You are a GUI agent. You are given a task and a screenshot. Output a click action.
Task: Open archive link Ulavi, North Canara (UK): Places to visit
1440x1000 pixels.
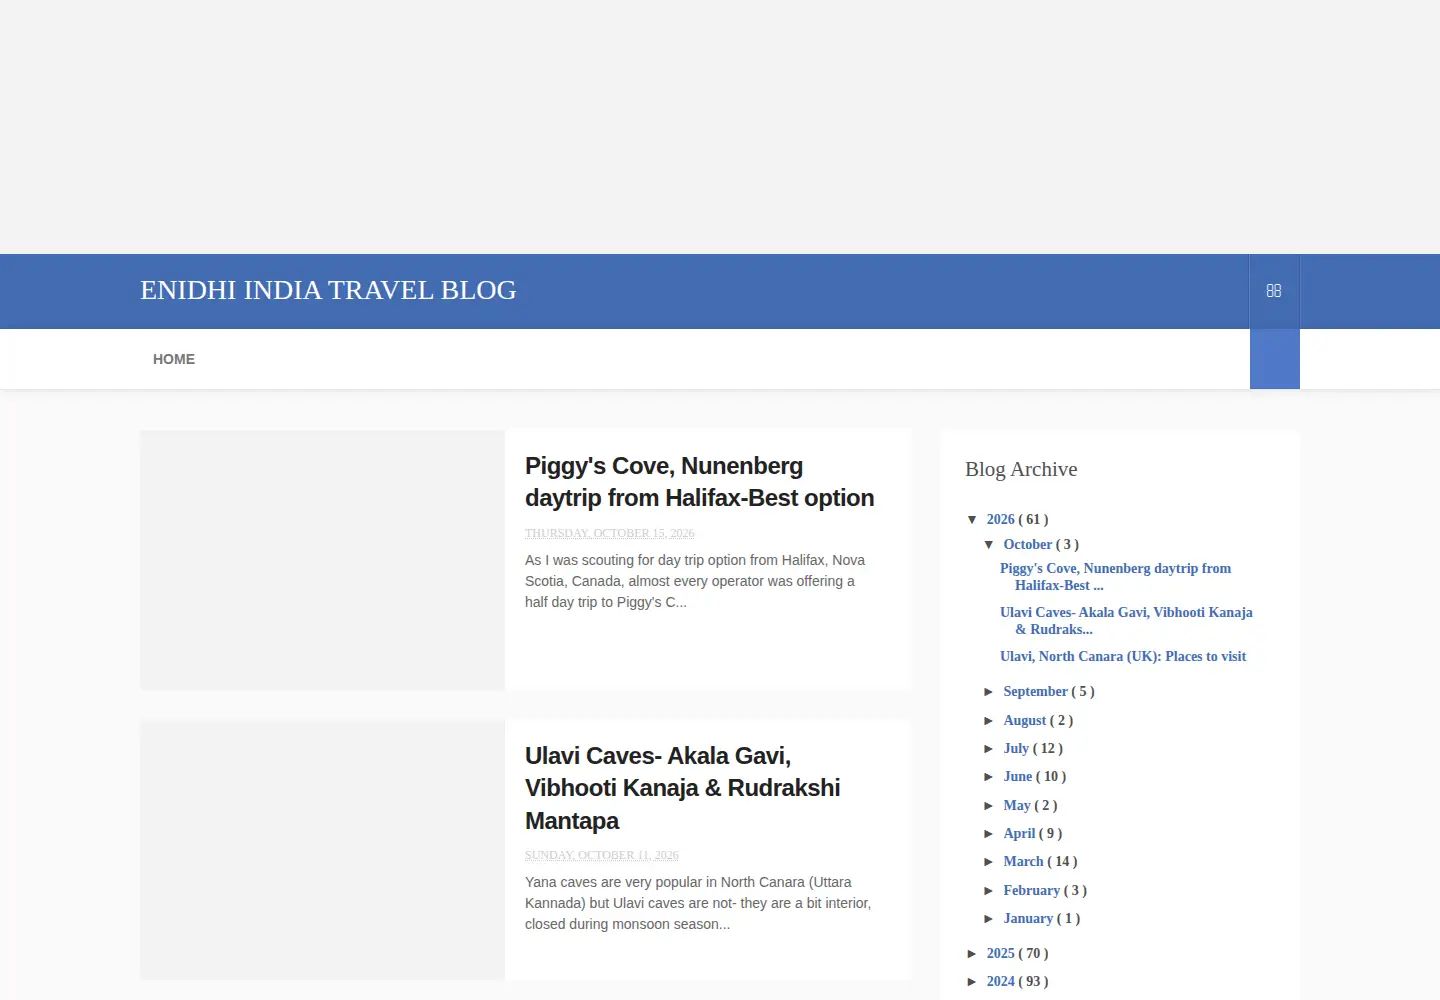click(1123, 656)
